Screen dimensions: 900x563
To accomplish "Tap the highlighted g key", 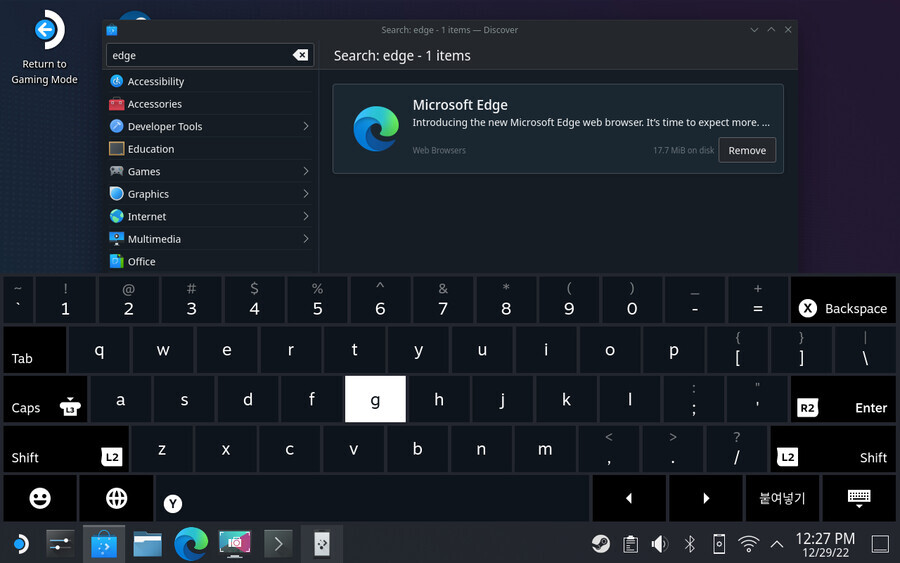I will 375,399.
